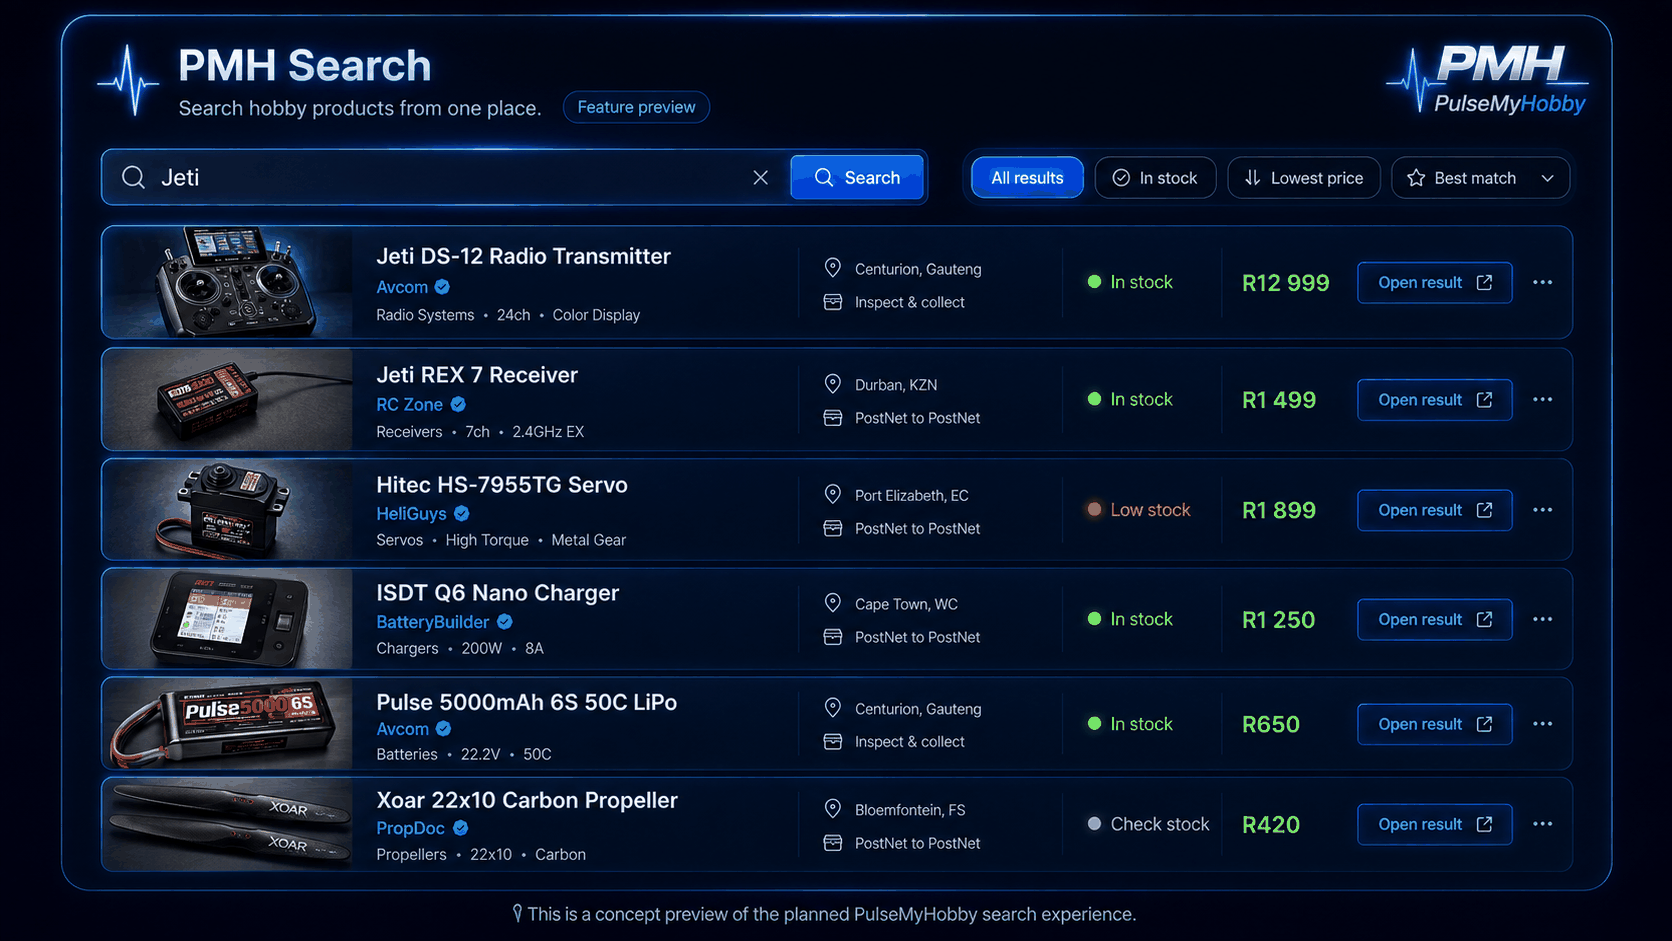Click the location pin icon for Bloemfontein, FS
Image resolution: width=1672 pixels, height=941 pixels.
click(832, 809)
